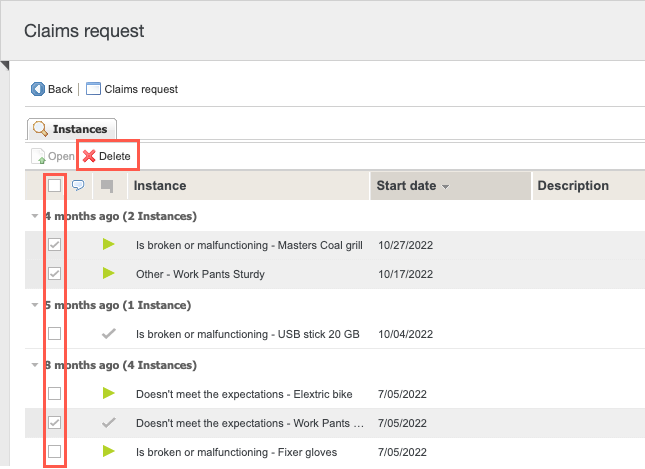Check the Elextric bike row checkbox
Screen dimensions: 645x469
(x=55, y=393)
